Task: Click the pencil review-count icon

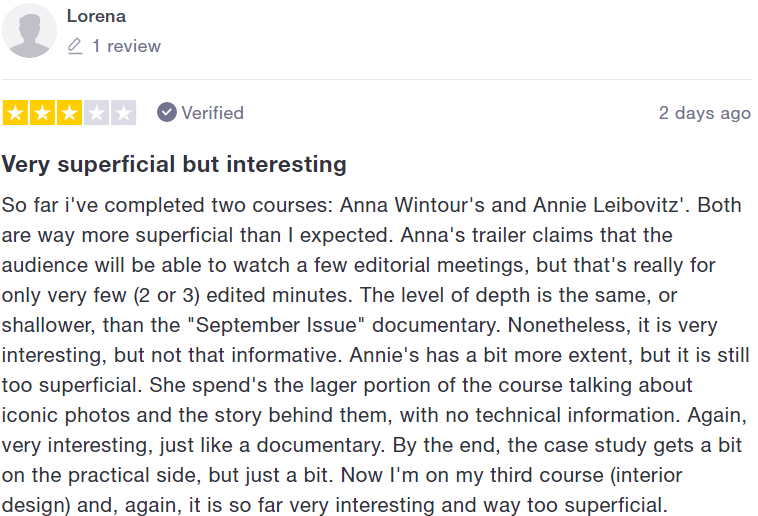Action: pos(75,46)
